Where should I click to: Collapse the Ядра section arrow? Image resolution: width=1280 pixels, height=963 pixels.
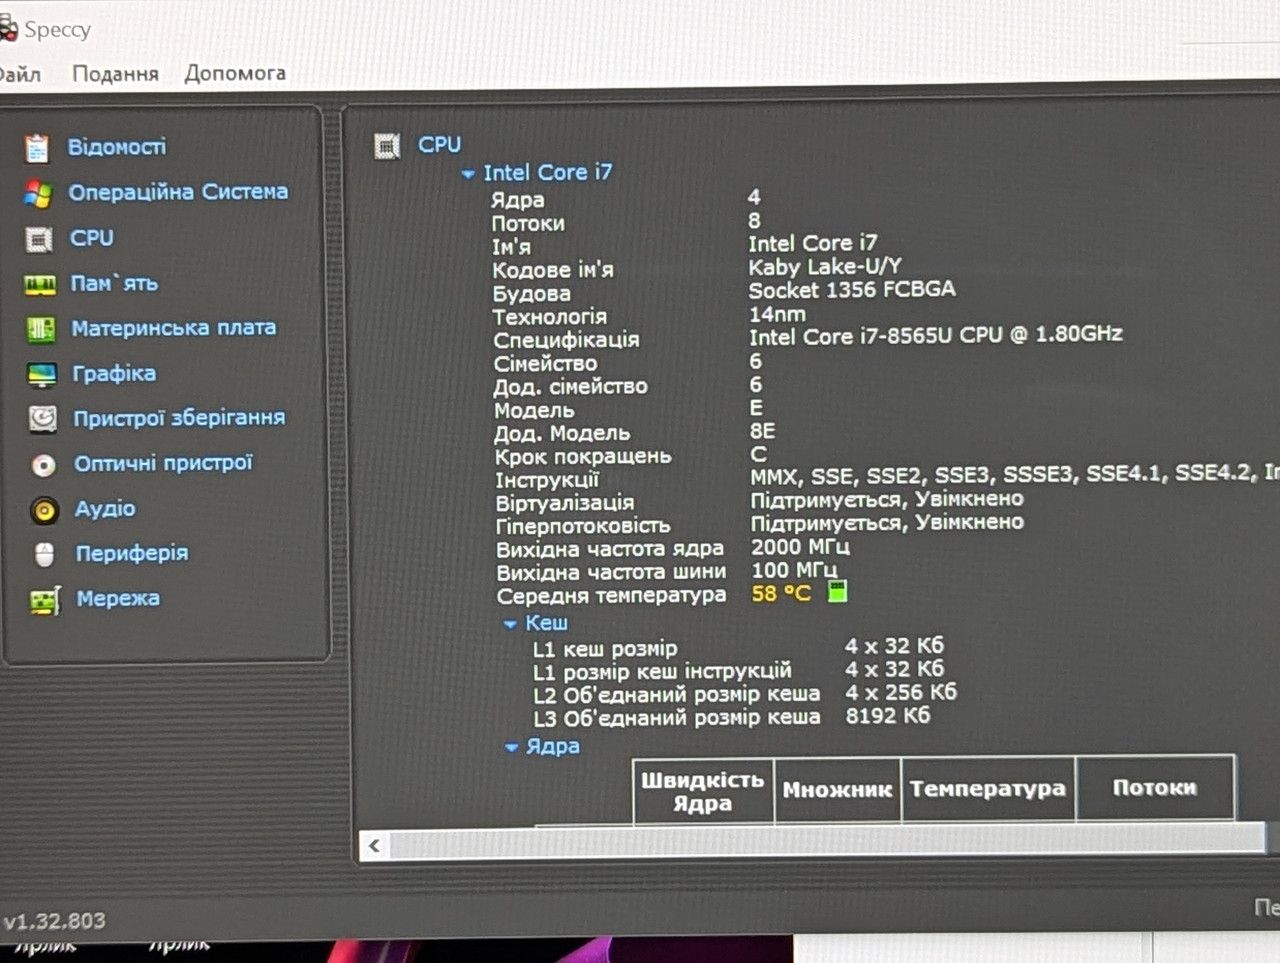click(x=512, y=747)
